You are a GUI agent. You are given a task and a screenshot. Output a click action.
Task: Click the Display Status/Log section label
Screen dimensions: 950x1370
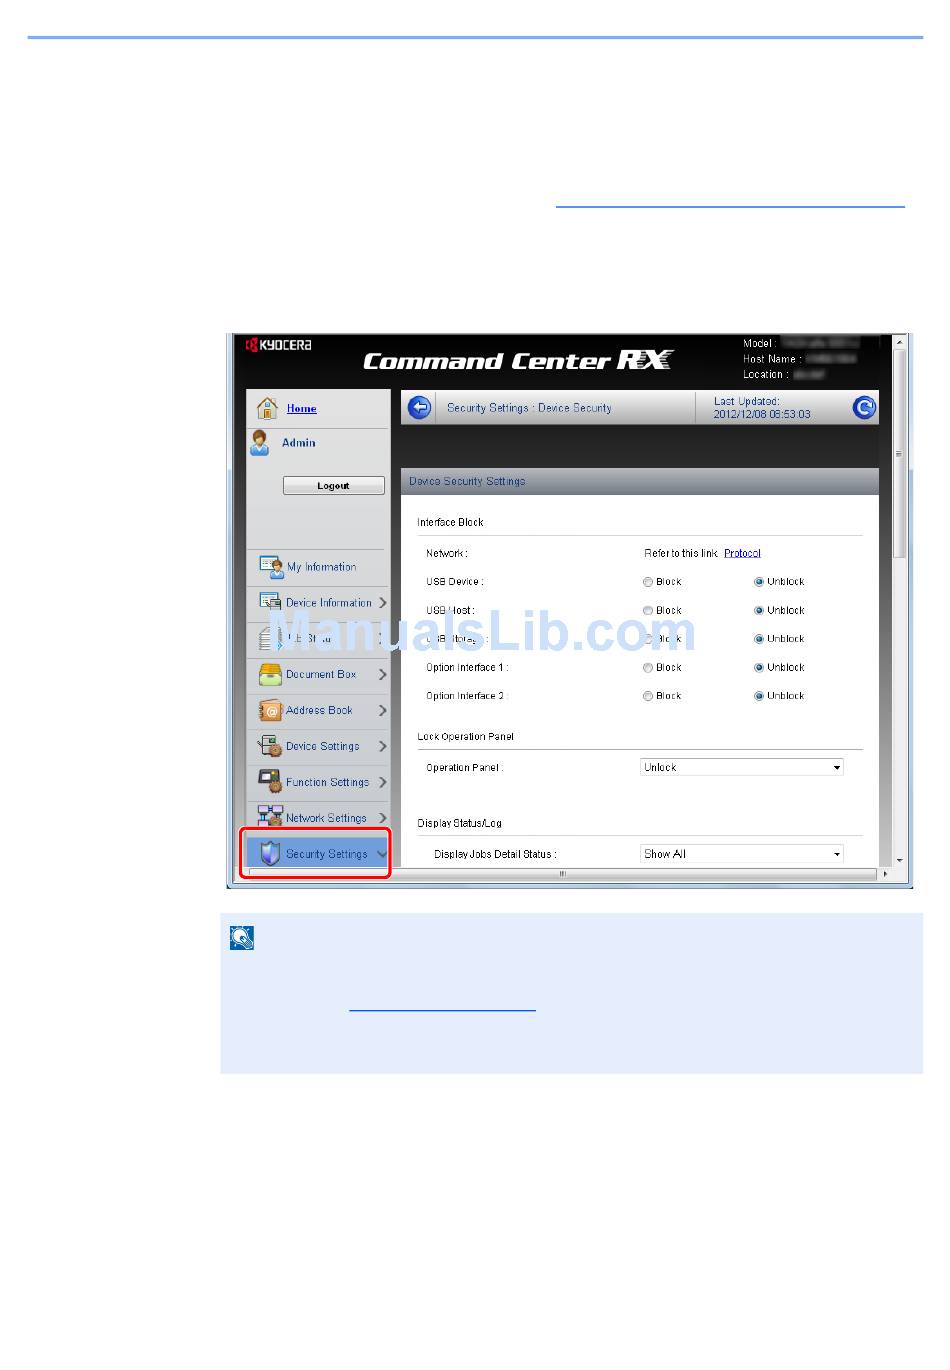tap(459, 824)
